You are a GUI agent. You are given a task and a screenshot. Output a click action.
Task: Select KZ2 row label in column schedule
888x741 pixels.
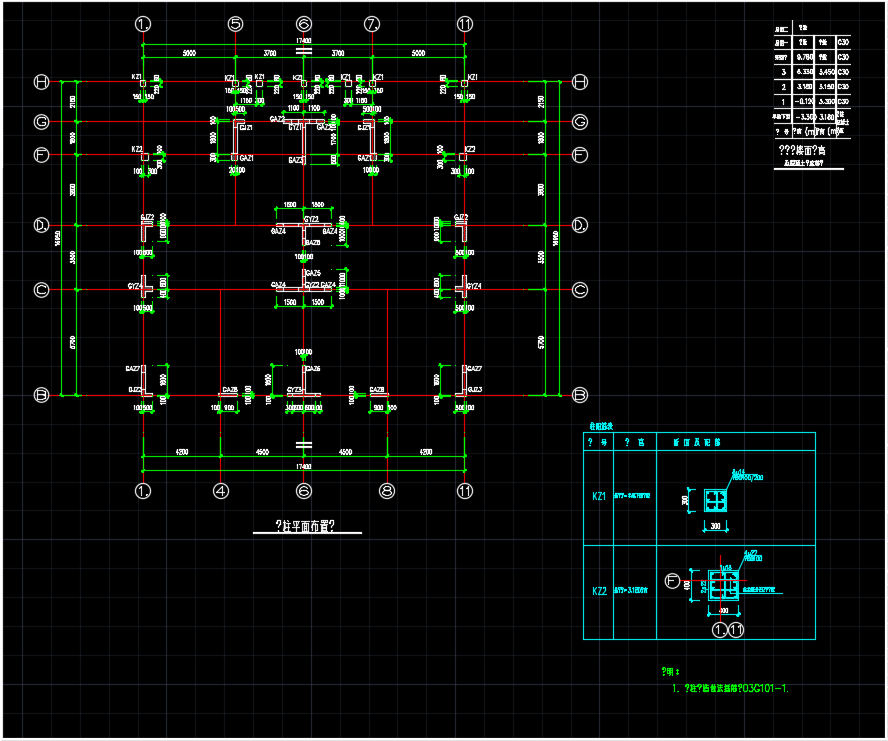[x=599, y=591]
